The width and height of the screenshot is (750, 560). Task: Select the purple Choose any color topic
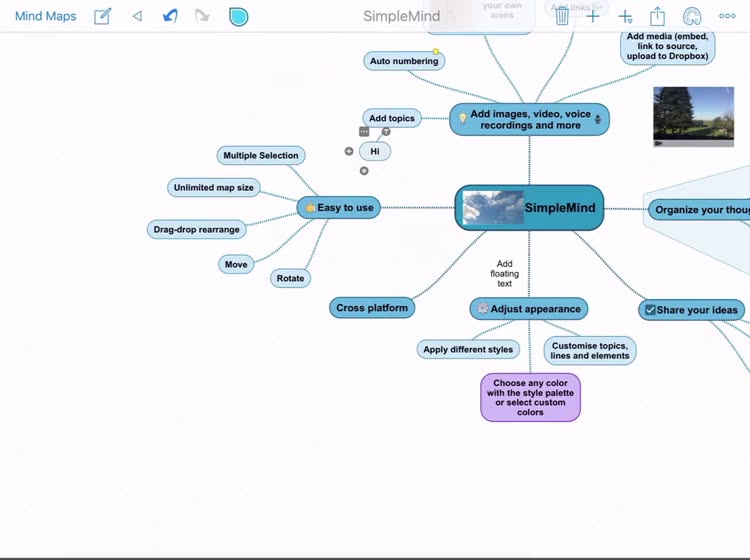[x=530, y=397]
